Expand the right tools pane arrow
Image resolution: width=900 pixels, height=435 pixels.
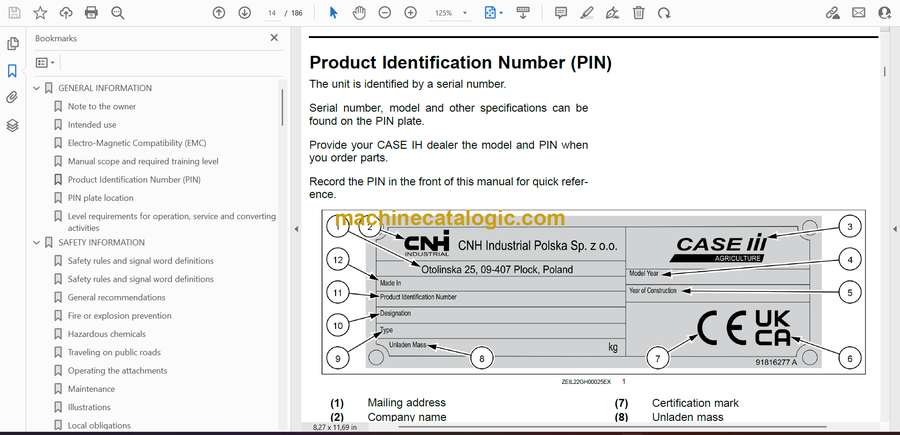[x=894, y=229]
